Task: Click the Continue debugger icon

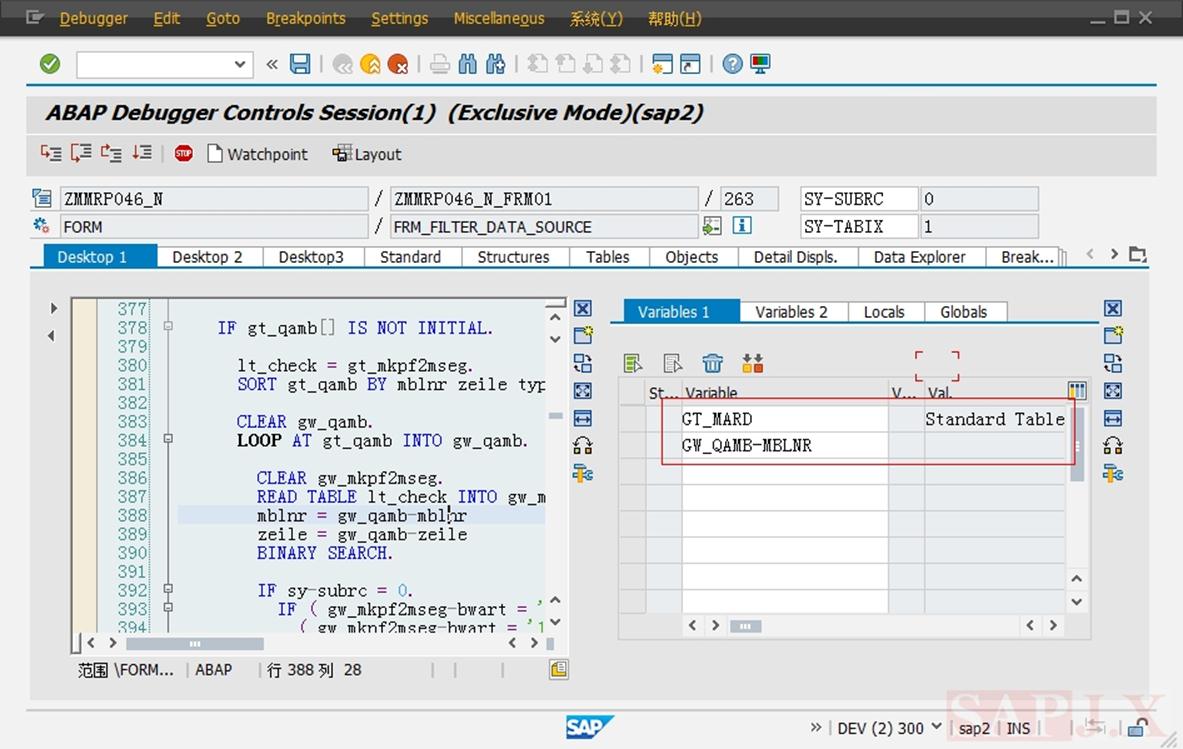Action: pyautogui.click(x=142, y=153)
